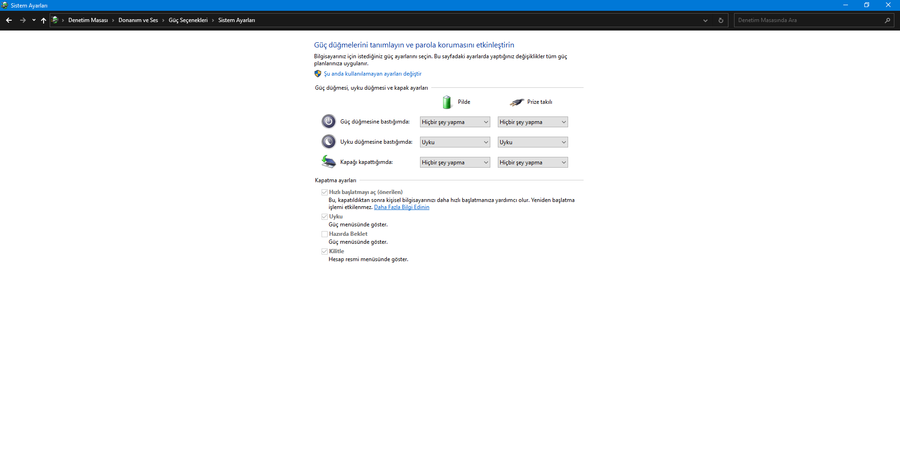Restore down the Sistem Ayarları window
This screenshot has width=900, height=465.
867,5
